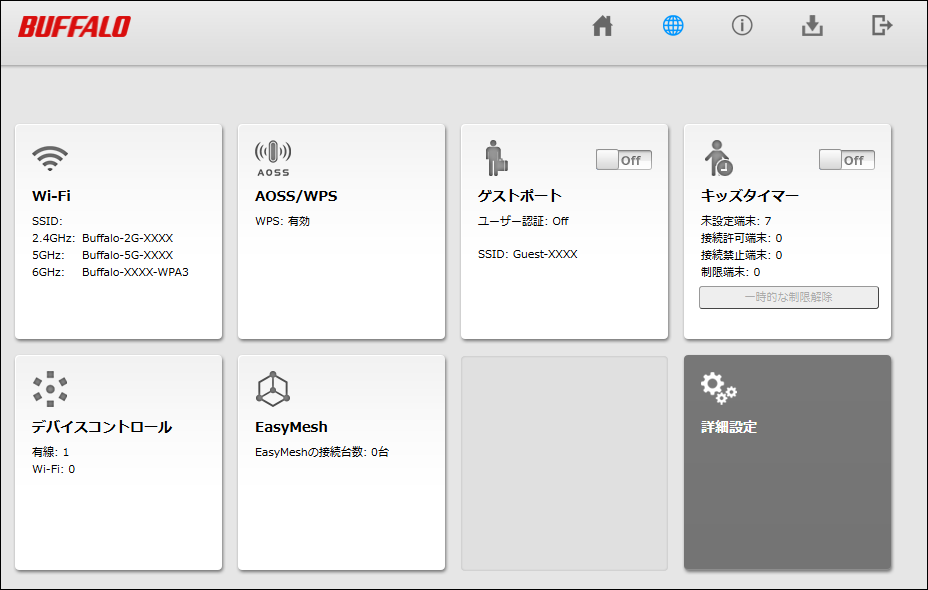Screen dimensions: 928x590
Task: Open the AOSS/WPS tile heading
Action: click(296, 196)
